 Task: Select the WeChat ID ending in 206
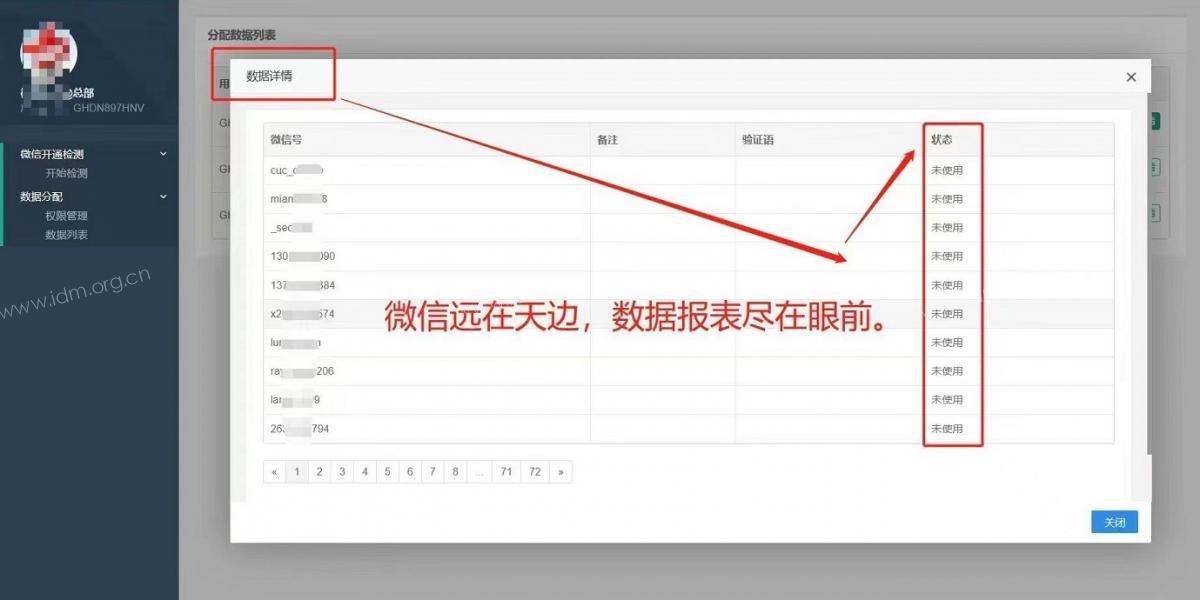(302, 371)
